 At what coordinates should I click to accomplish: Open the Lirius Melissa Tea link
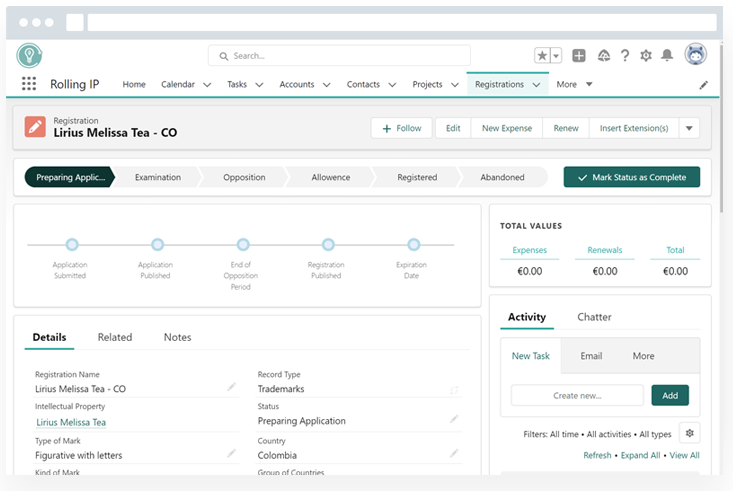click(x=71, y=422)
